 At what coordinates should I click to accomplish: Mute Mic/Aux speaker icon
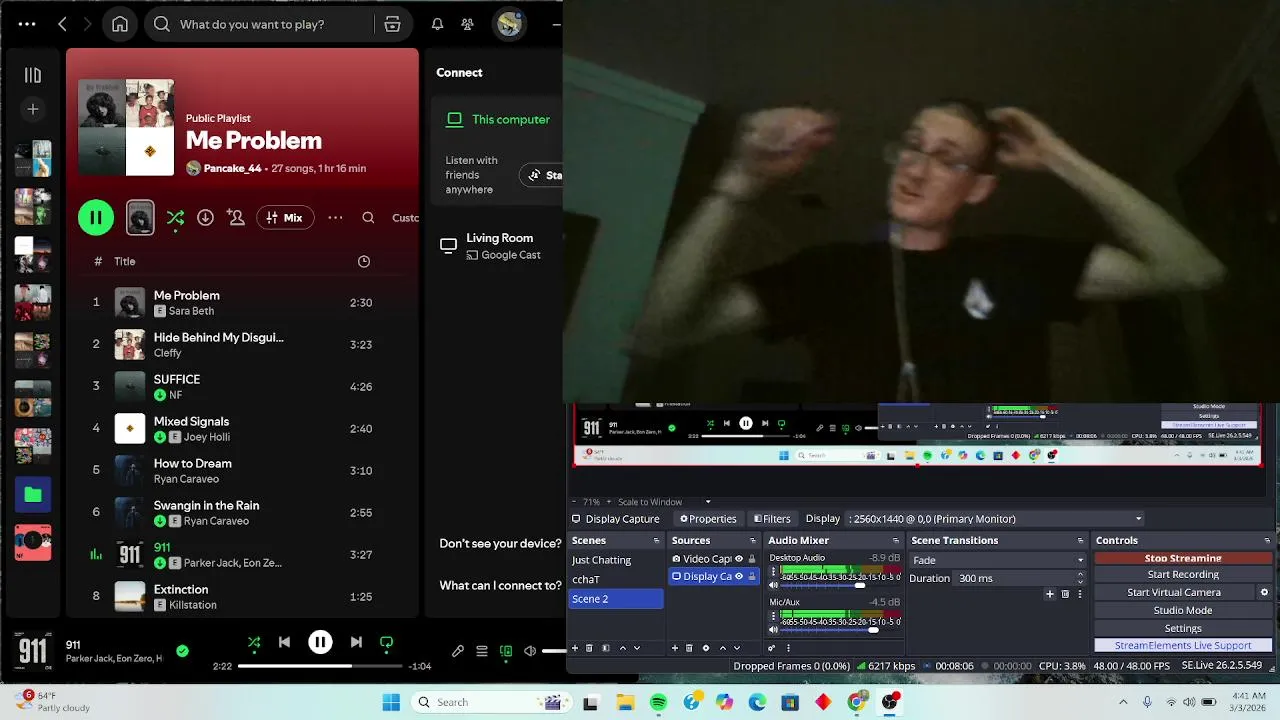click(x=773, y=630)
